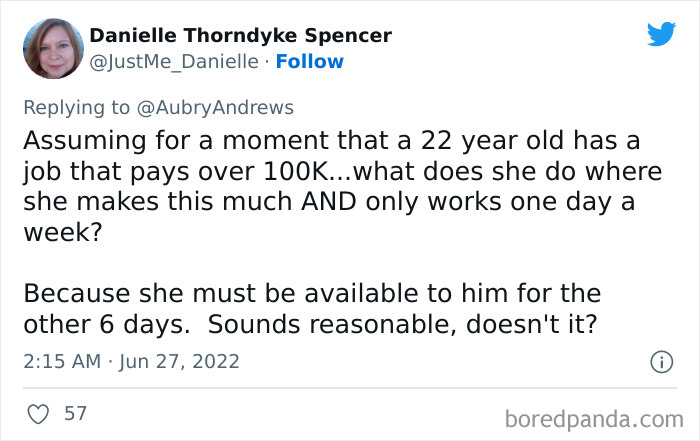Open Danielle's profile picture
The image size is (700, 441).
tap(53, 49)
